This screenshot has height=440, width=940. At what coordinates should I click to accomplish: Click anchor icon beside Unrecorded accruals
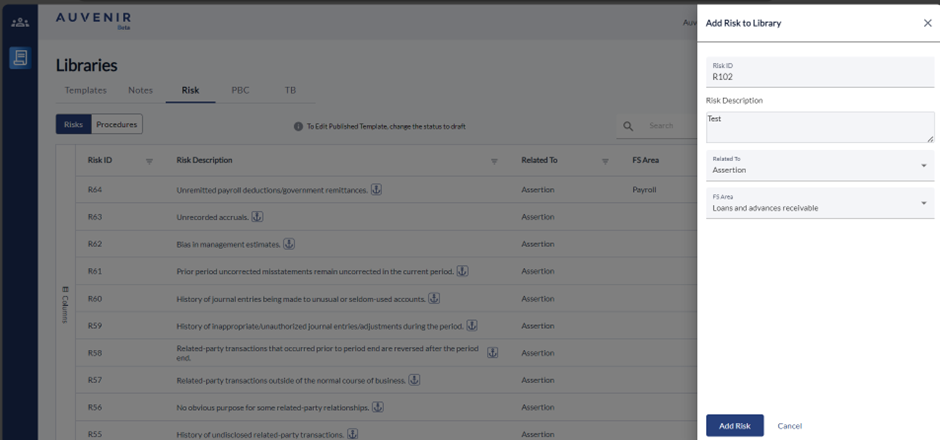tap(257, 216)
